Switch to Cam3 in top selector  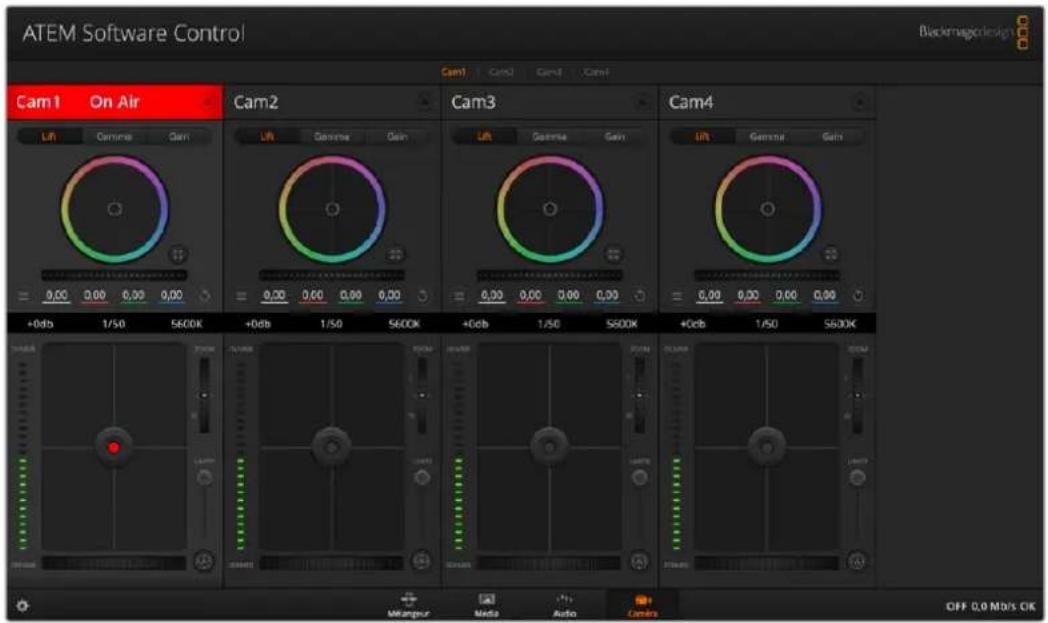pyautogui.click(x=549, y=72)
